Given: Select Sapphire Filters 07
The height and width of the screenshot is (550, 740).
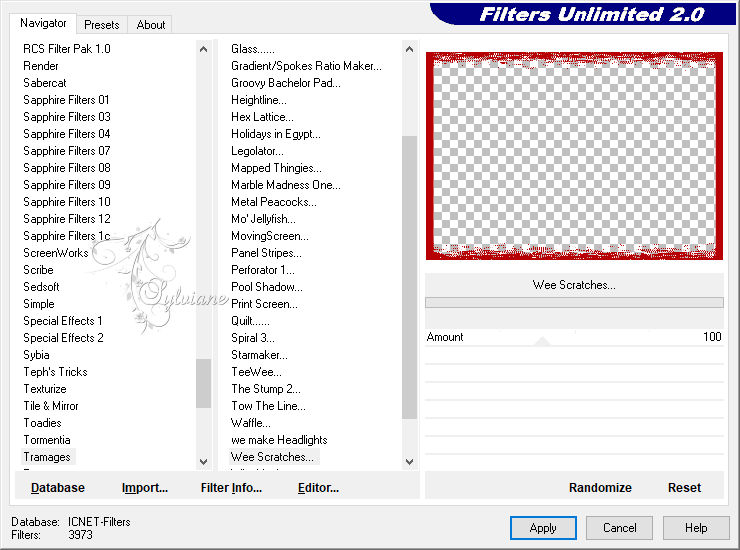Looking at the screenshot, I should pyautogui.click(x=67, y=151).
